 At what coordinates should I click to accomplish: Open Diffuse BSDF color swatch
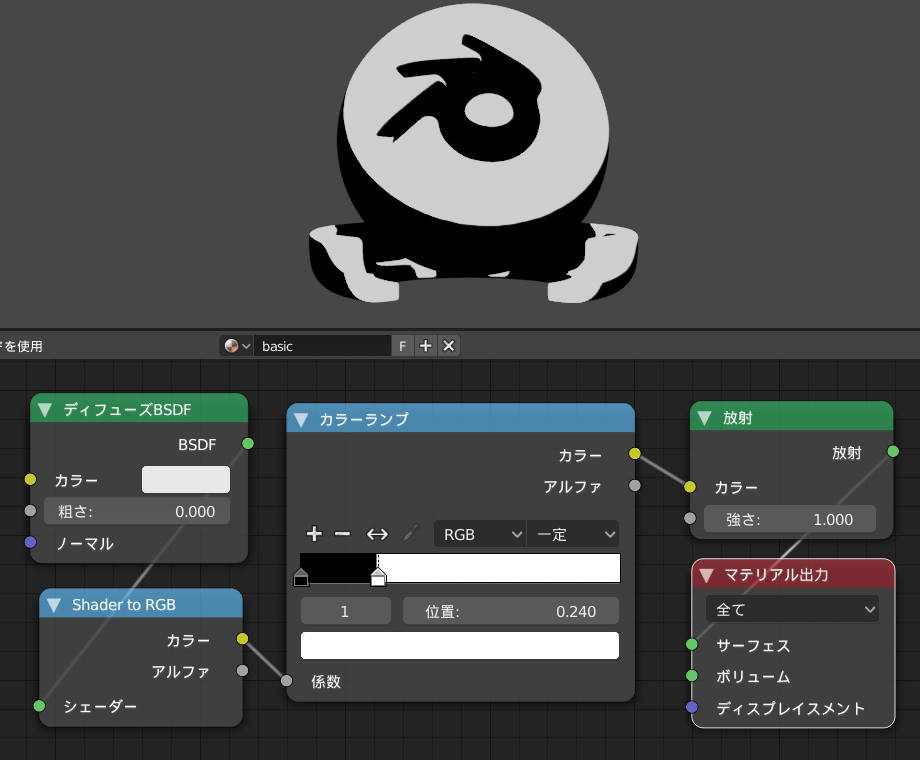(185, 479)
